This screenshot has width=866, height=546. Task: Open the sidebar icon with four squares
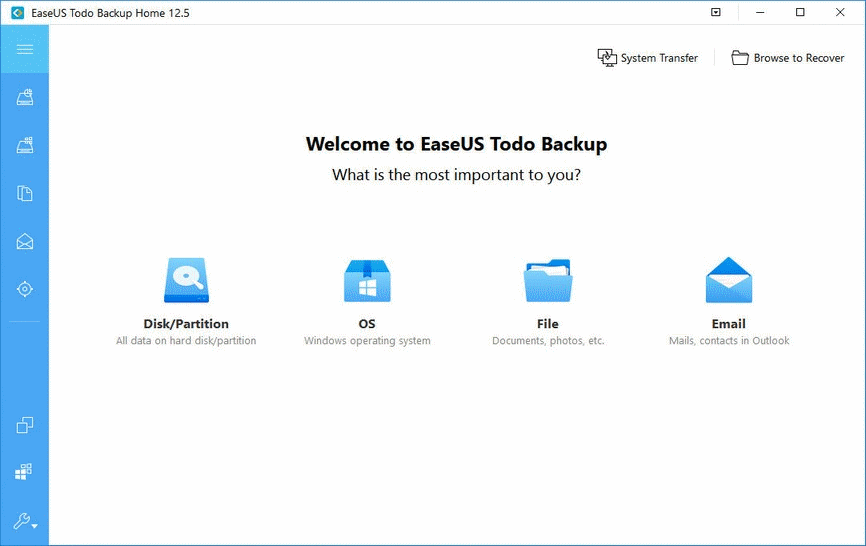[x=24, y=471]
